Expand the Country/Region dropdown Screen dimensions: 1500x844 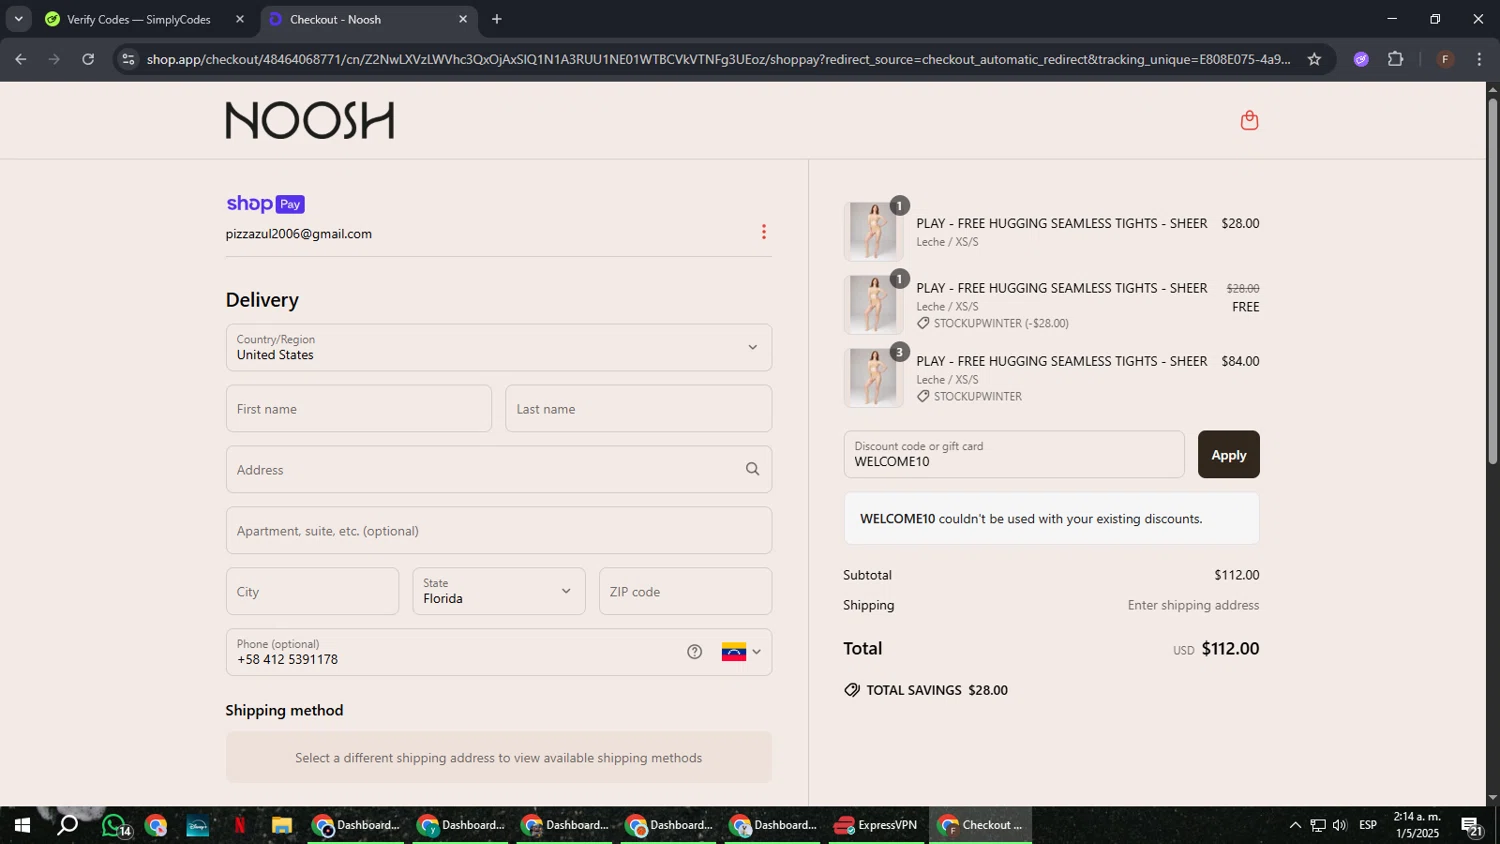tap(499, 347)
